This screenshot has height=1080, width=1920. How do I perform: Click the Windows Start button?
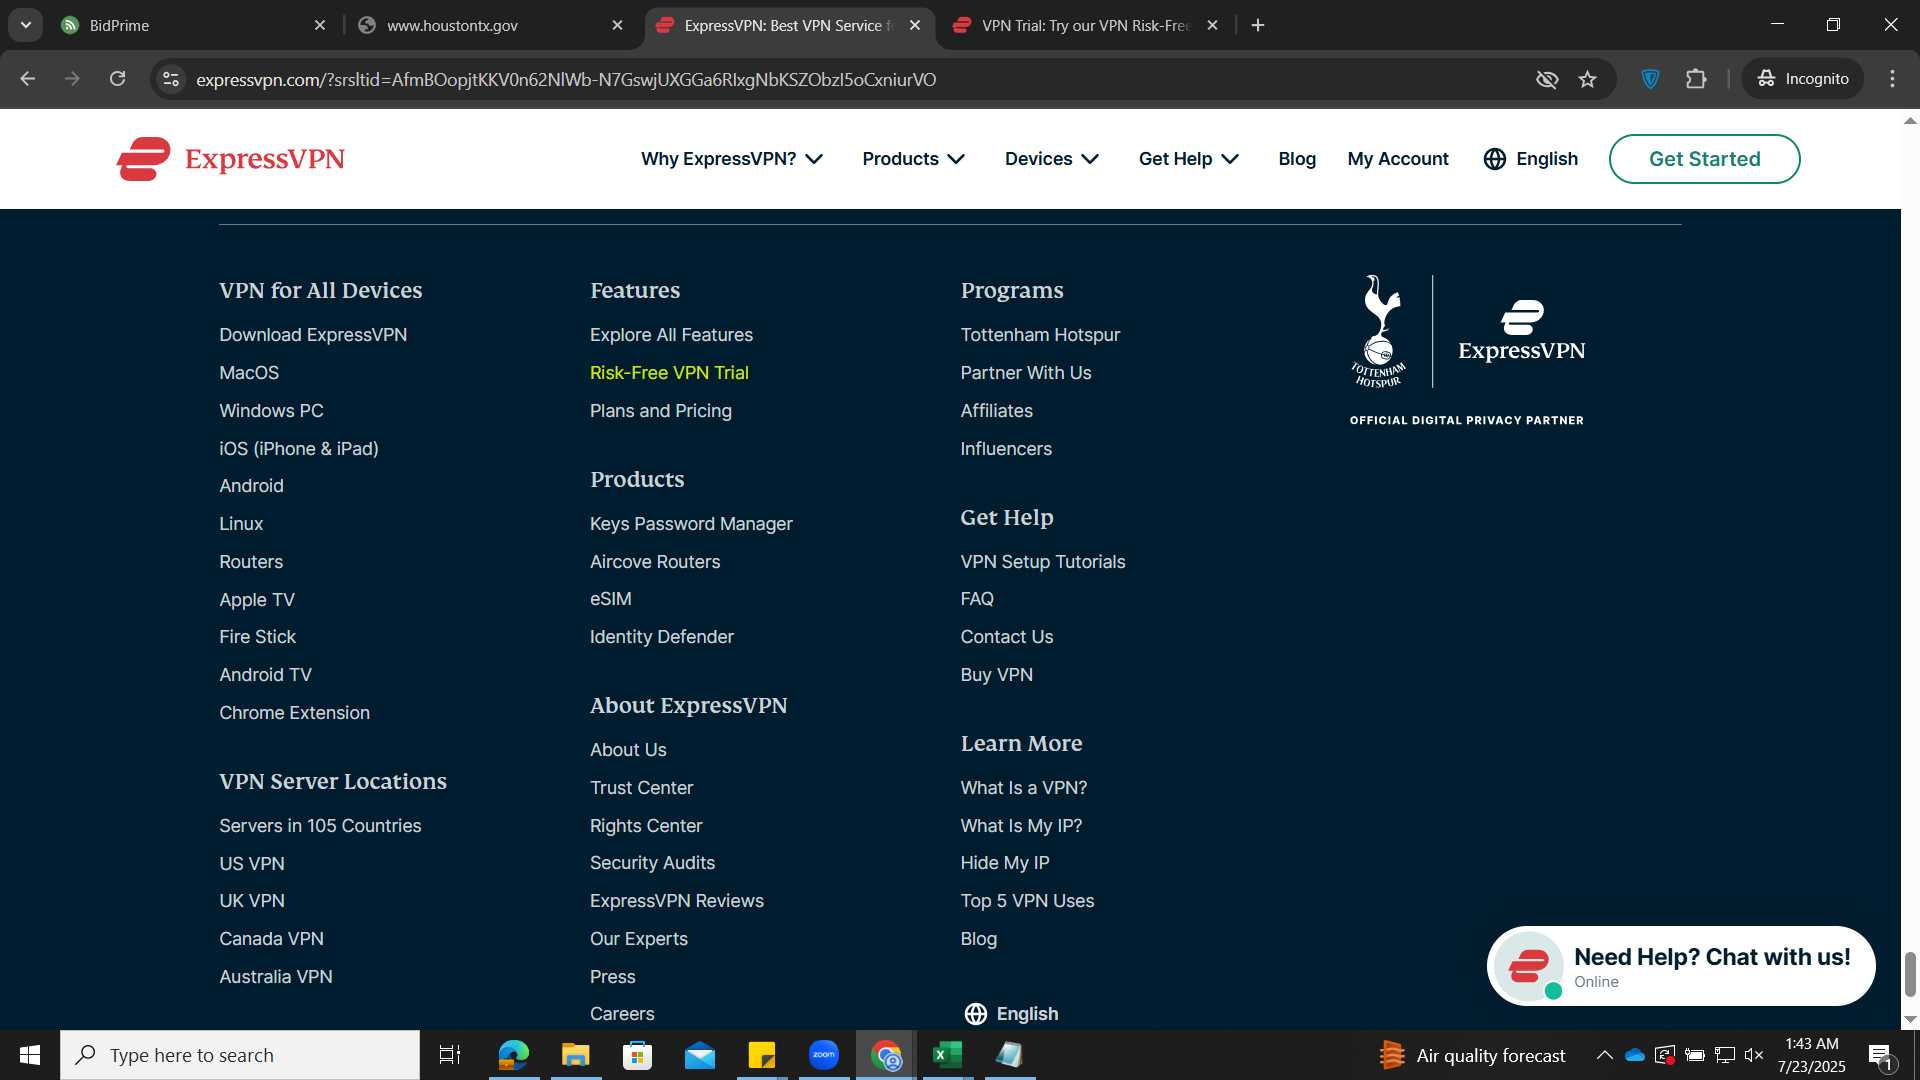pos(30,1055)
